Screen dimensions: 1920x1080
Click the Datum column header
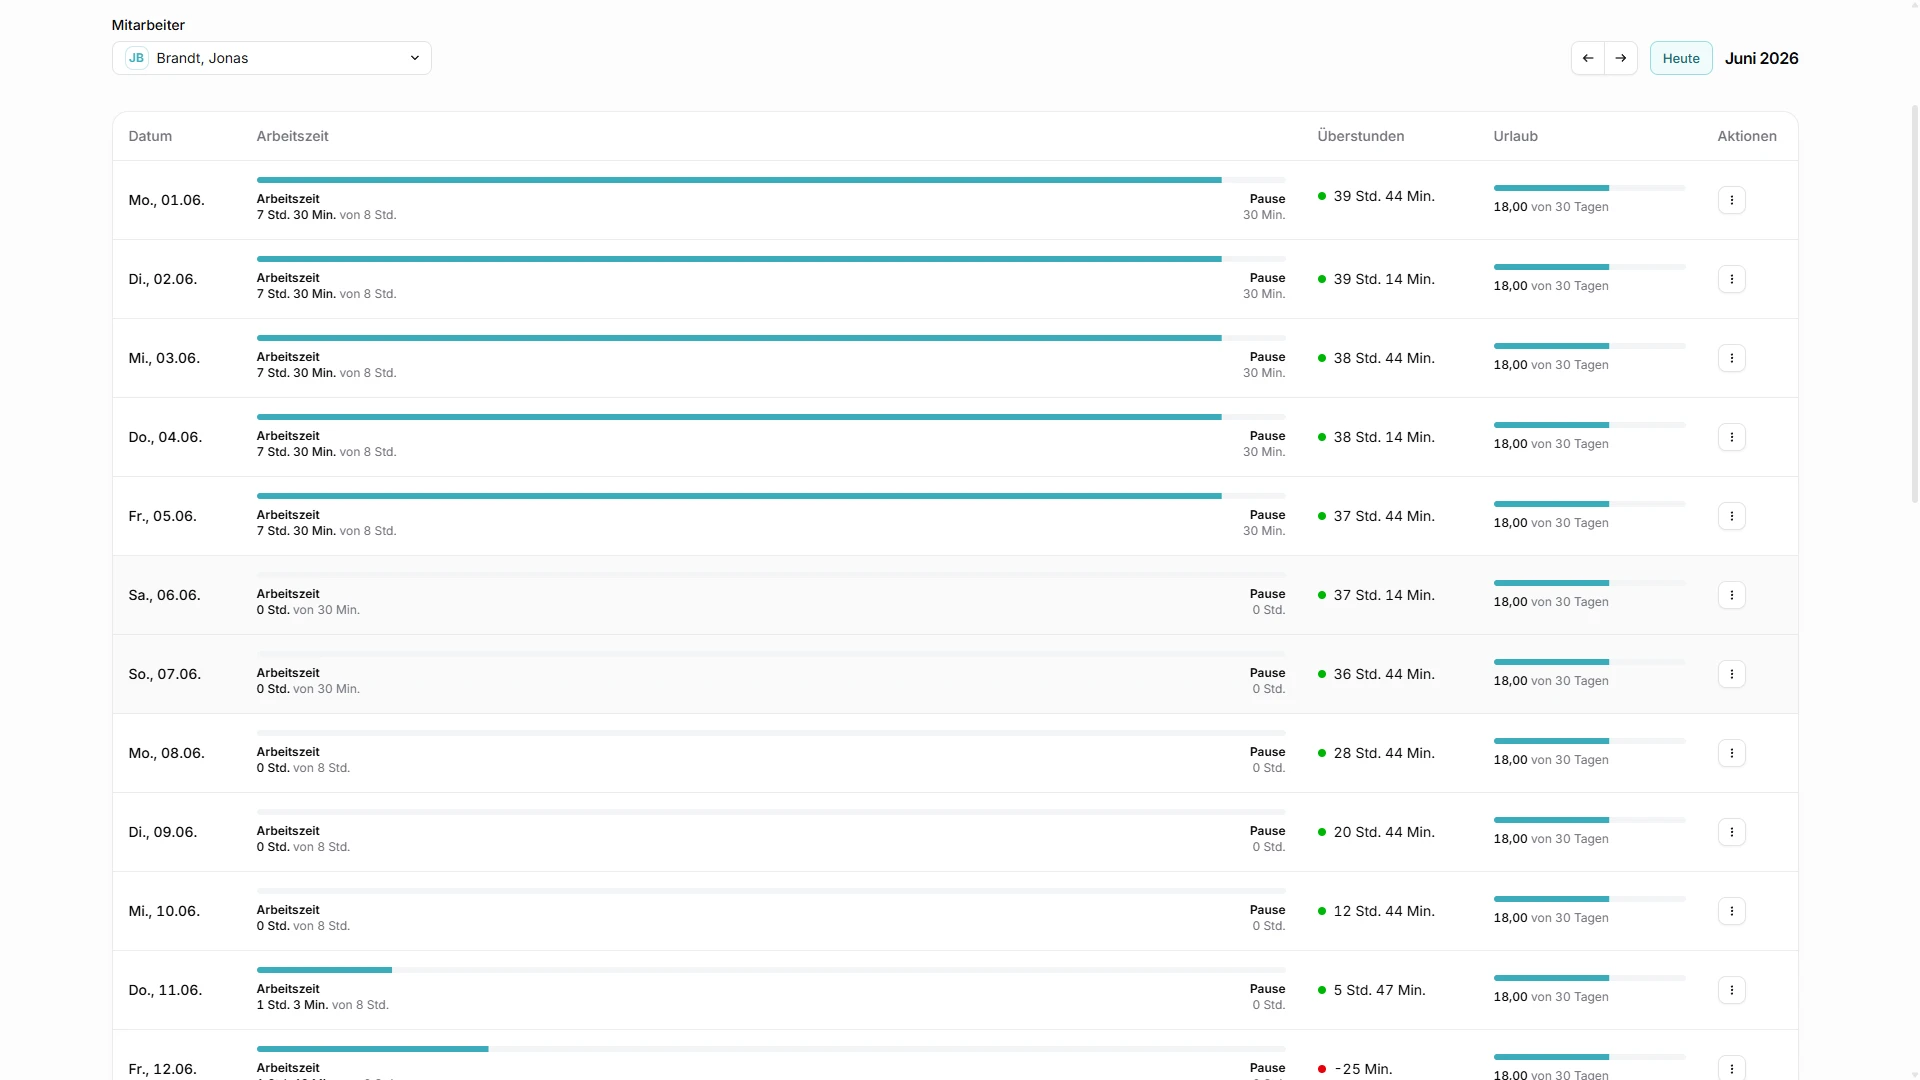[150, 136]
